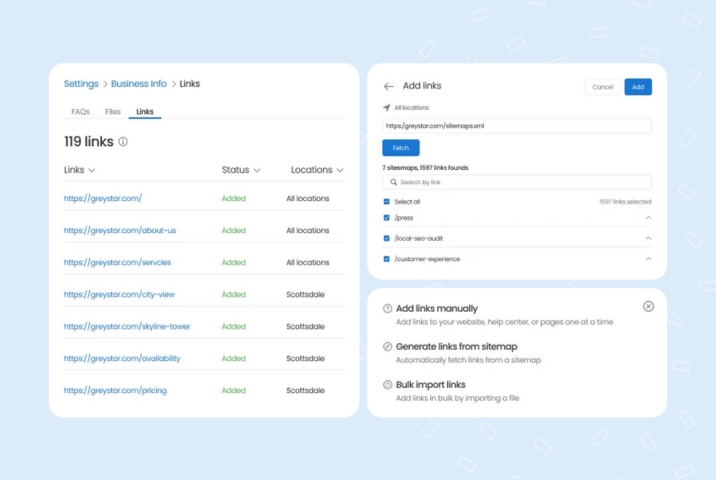Toggle the Select all checkbox
716x480 pixels.
click(x=386, y=201)
